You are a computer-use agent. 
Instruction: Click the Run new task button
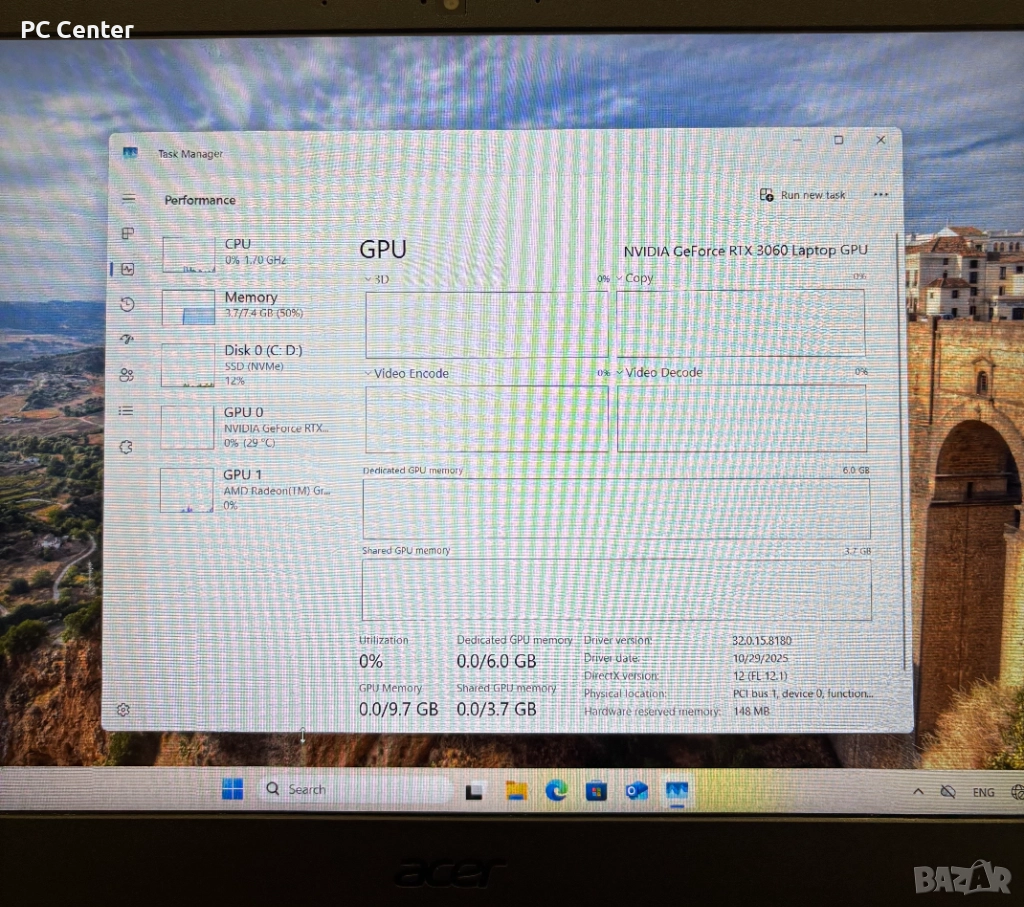[802, 195]
